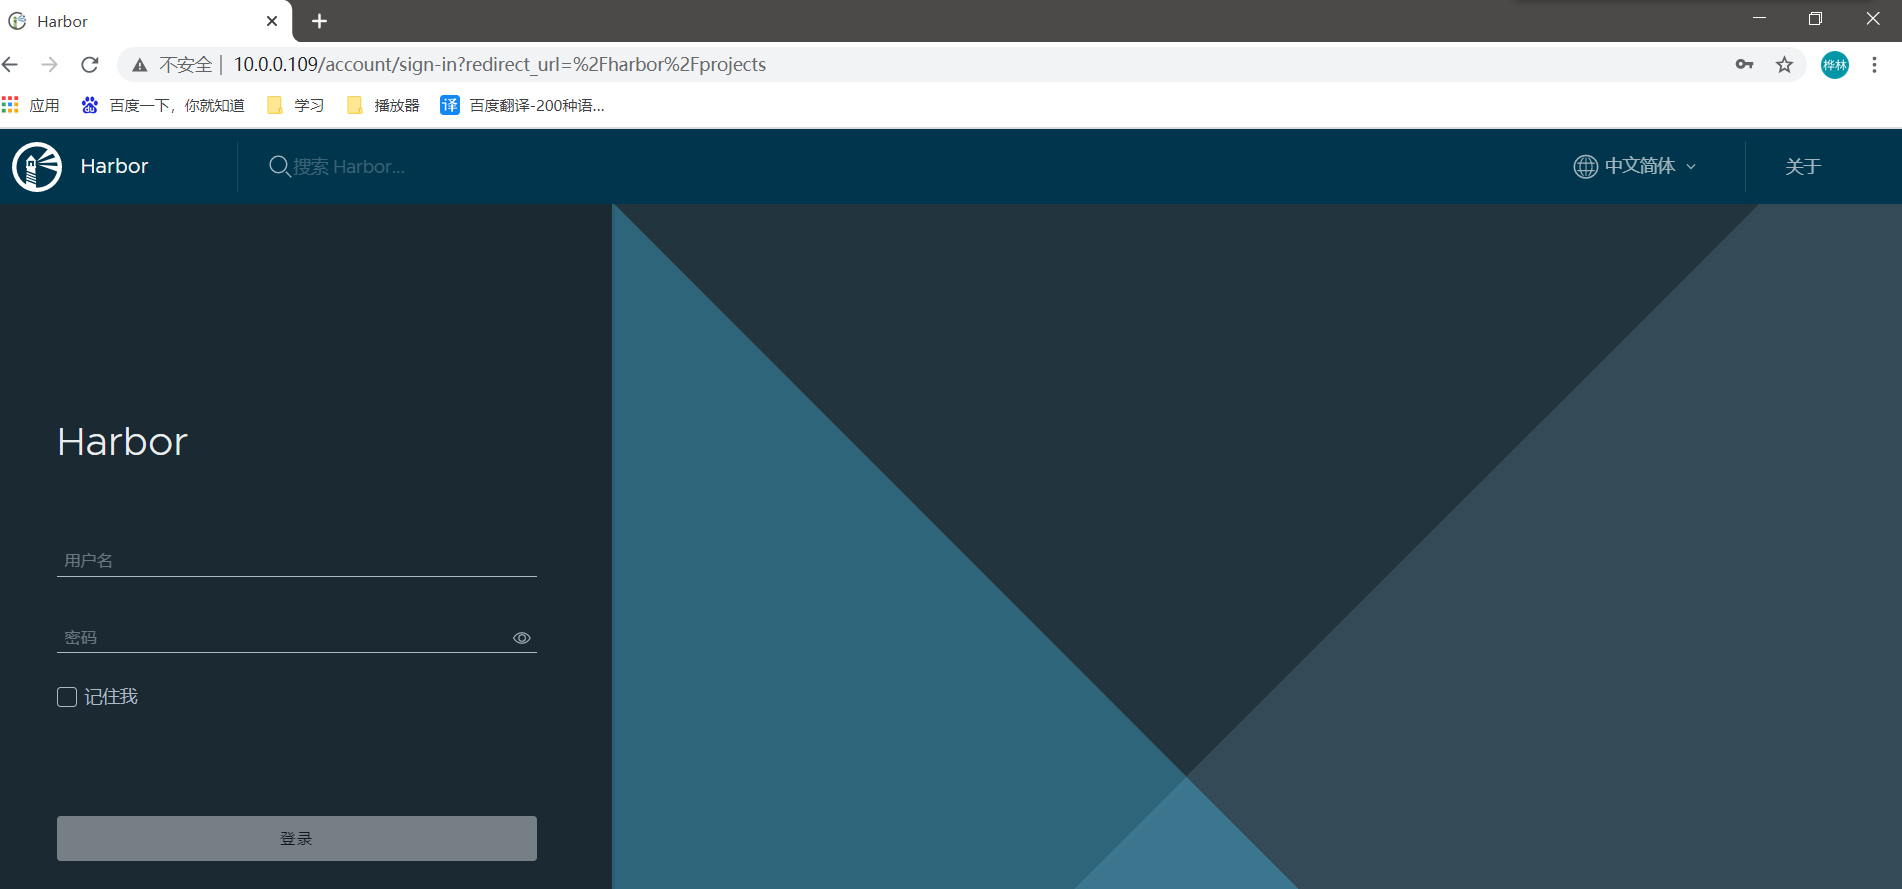Close the Harbor browser tab

pos(272,21)
